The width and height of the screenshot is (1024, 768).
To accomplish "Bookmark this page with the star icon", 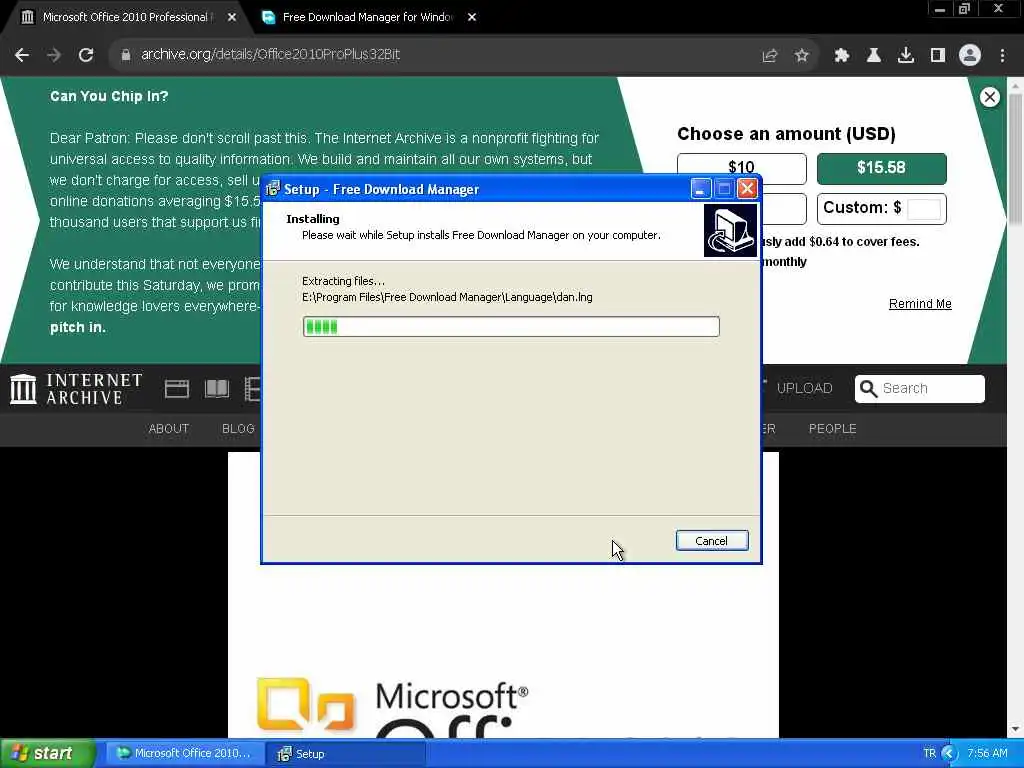I will pyautogui.click(x=801, y=56).
